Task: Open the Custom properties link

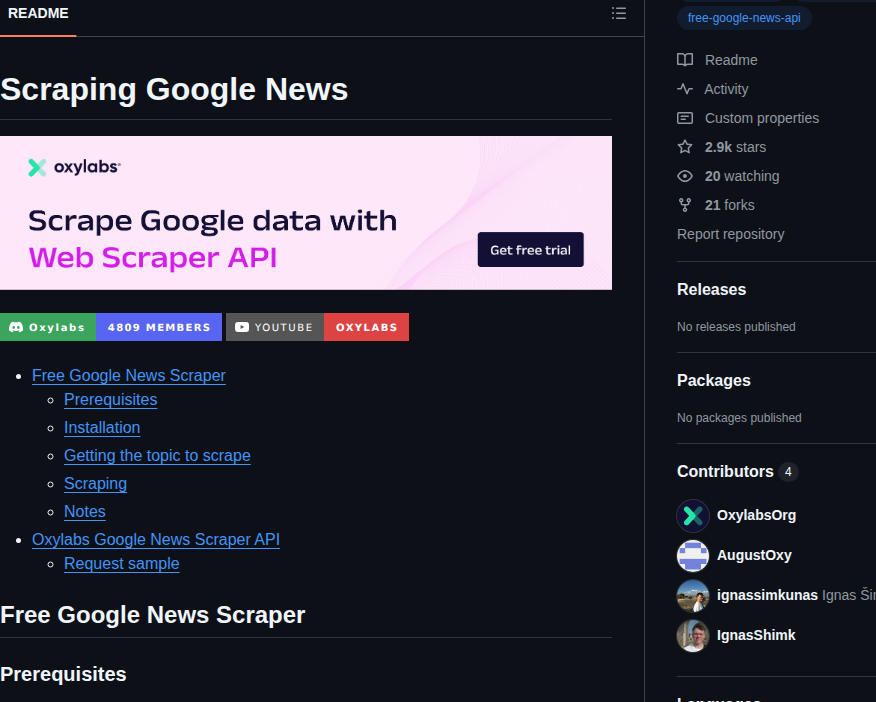Action: pos(761,118)
